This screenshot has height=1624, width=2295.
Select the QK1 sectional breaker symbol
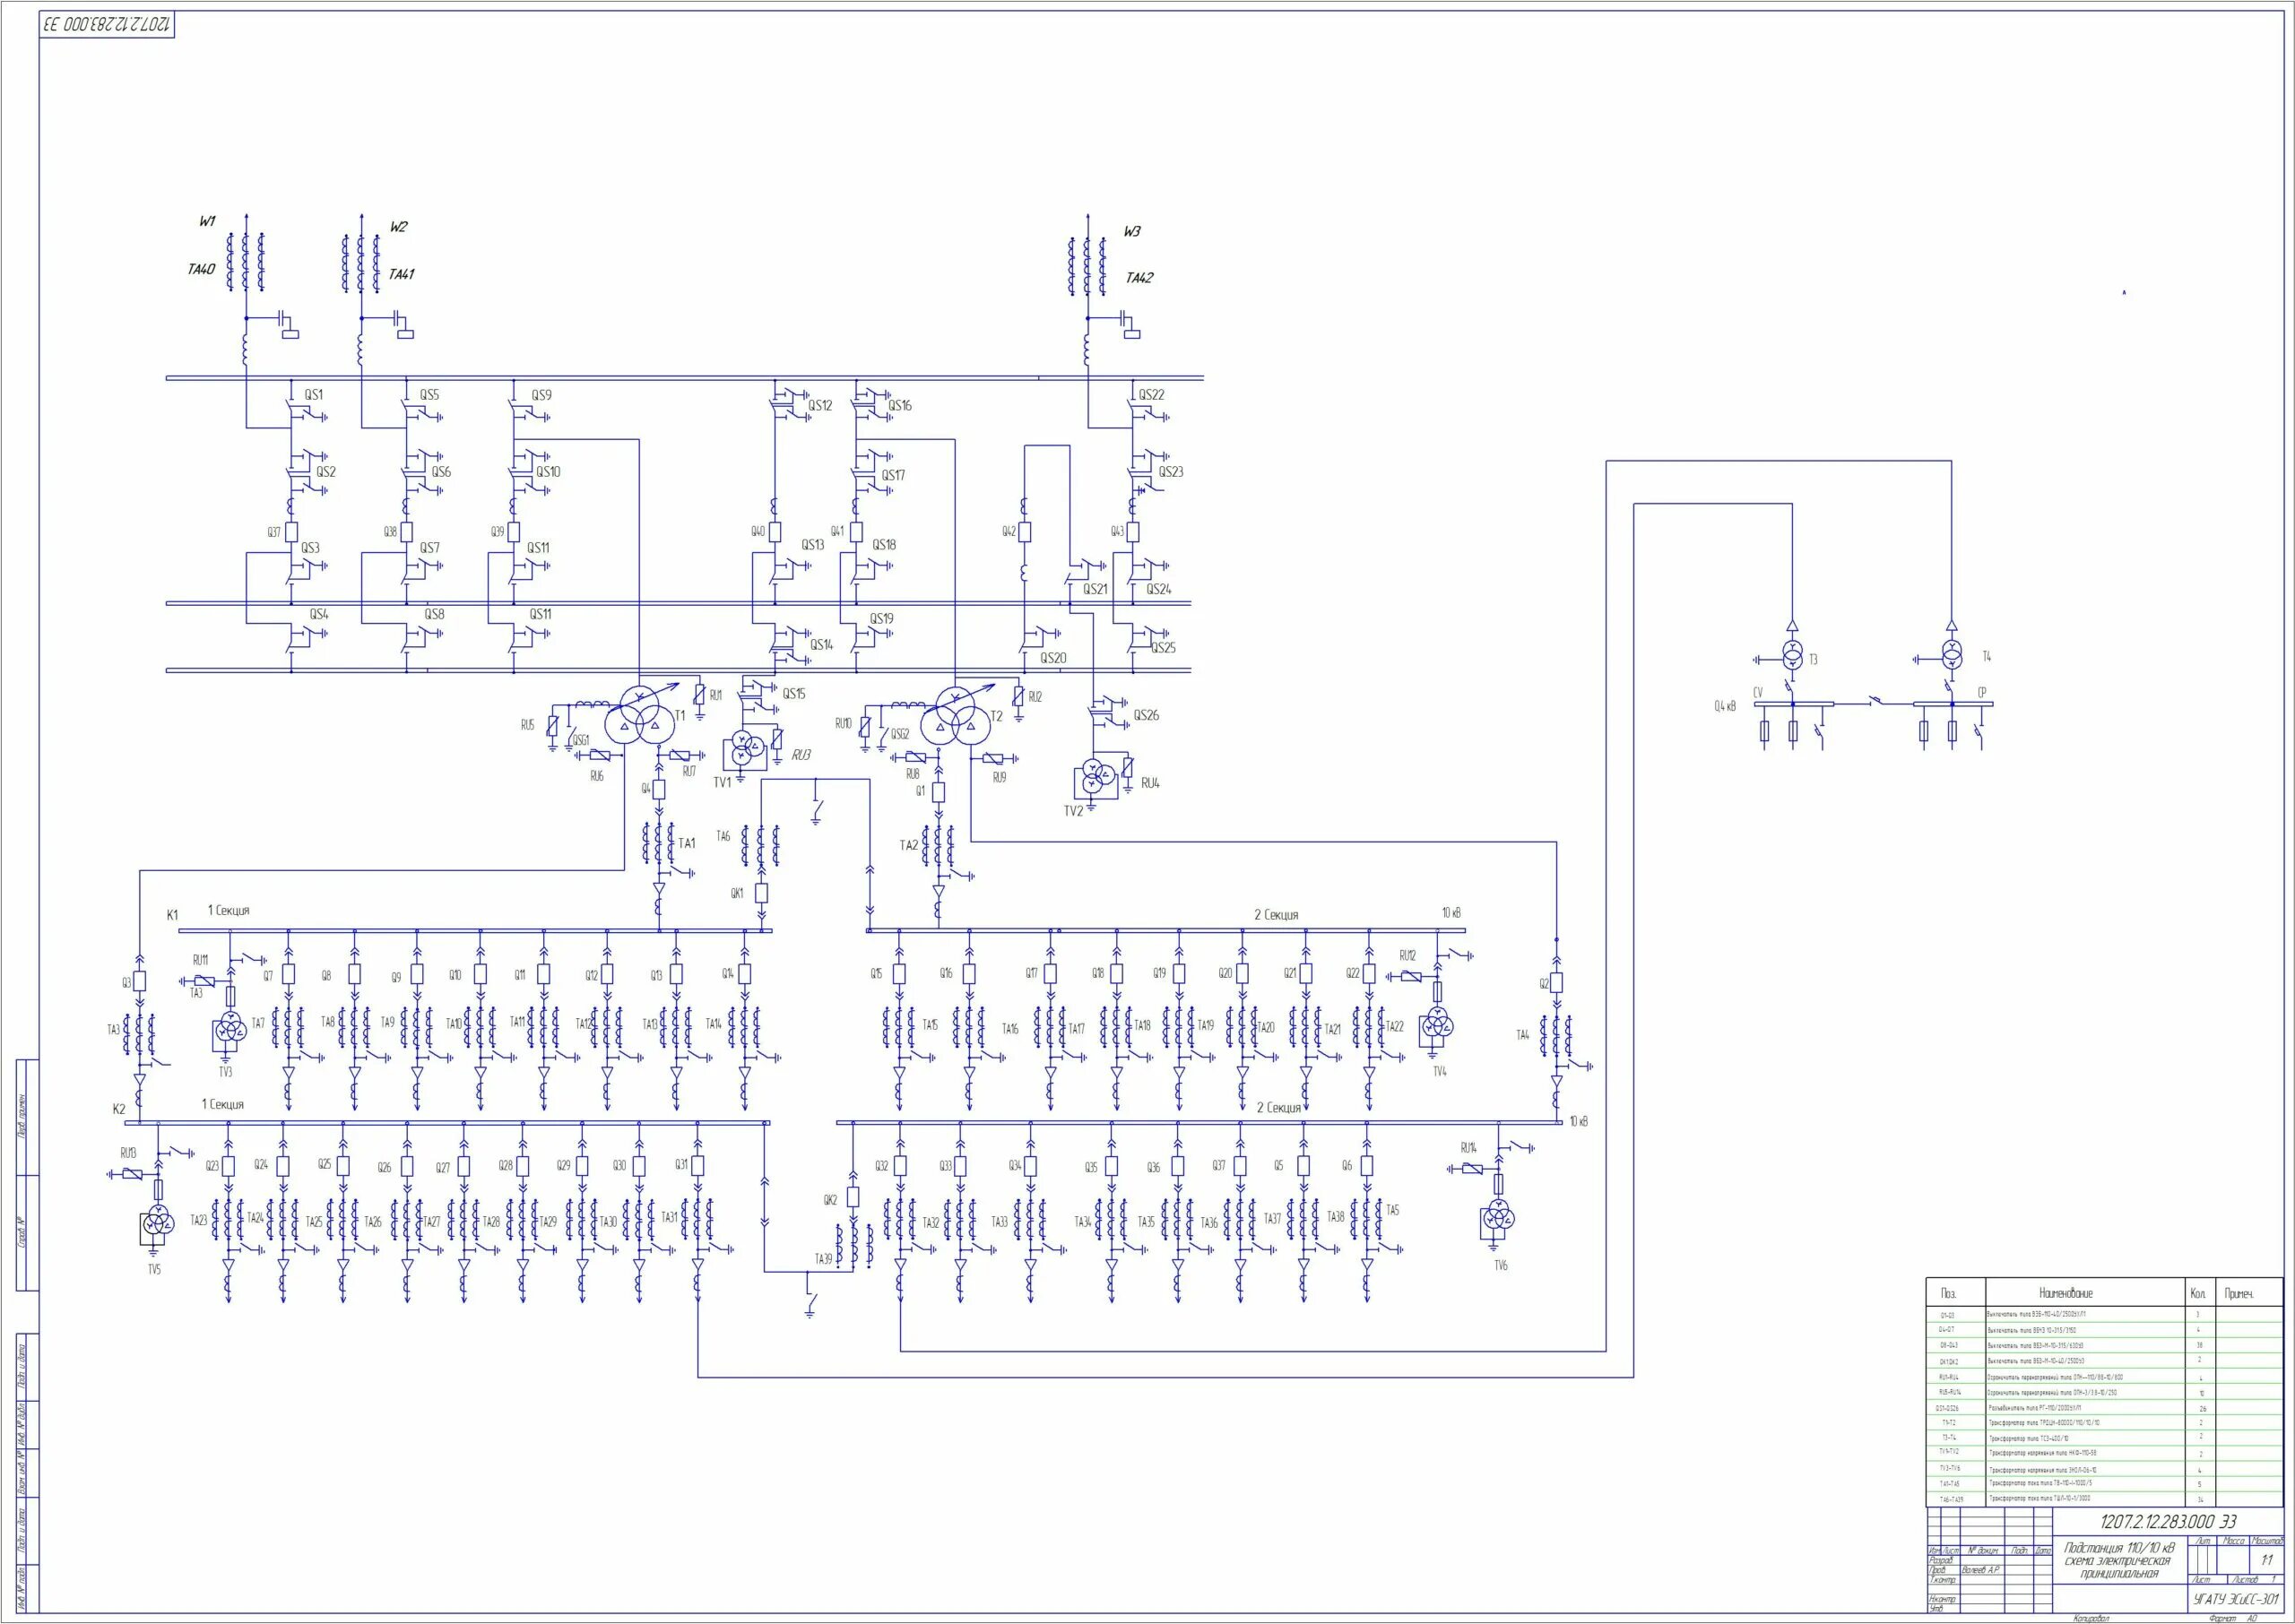[x=761, y=893]
